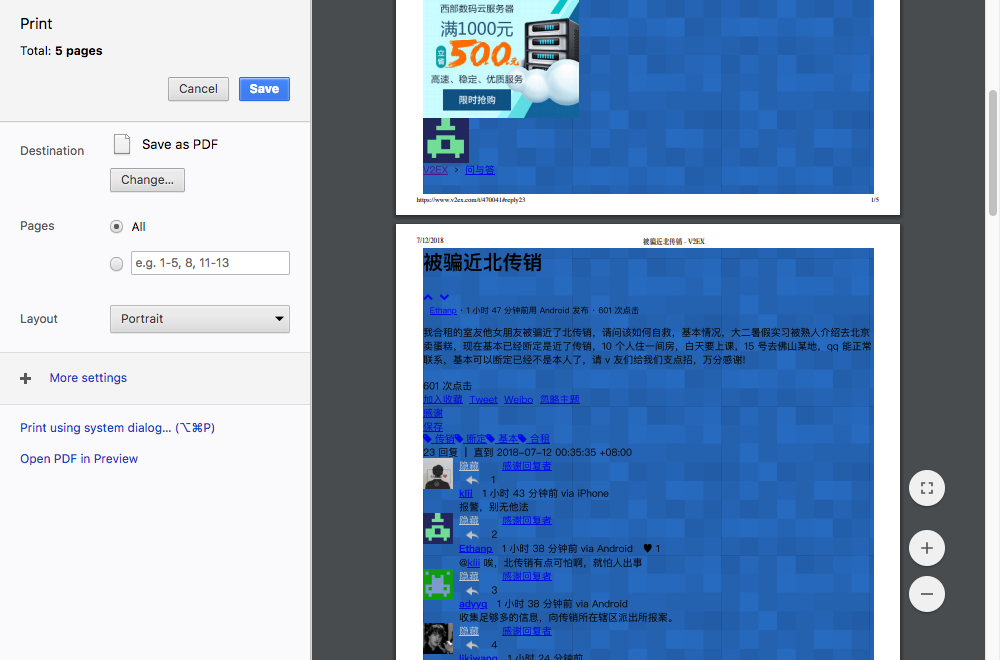Select the custom page range radio button
The image size is (1000, 660).
coord(116,263)
